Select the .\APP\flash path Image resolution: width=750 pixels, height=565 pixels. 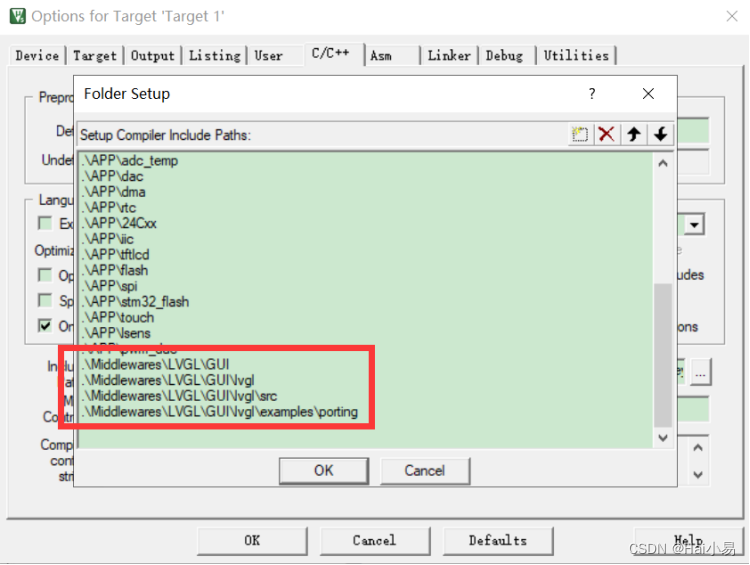pyautogui.click(x=115, y=270)
